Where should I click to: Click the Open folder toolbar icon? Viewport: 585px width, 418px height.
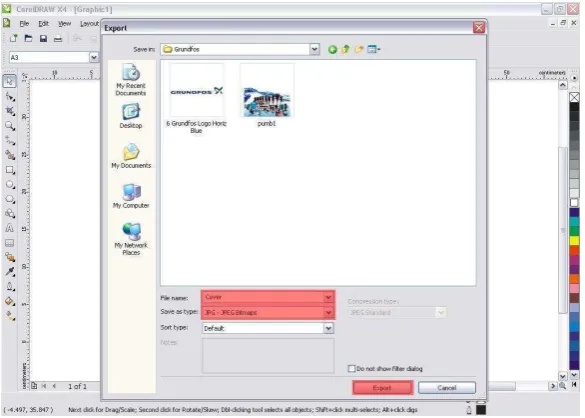click(28, 38)
